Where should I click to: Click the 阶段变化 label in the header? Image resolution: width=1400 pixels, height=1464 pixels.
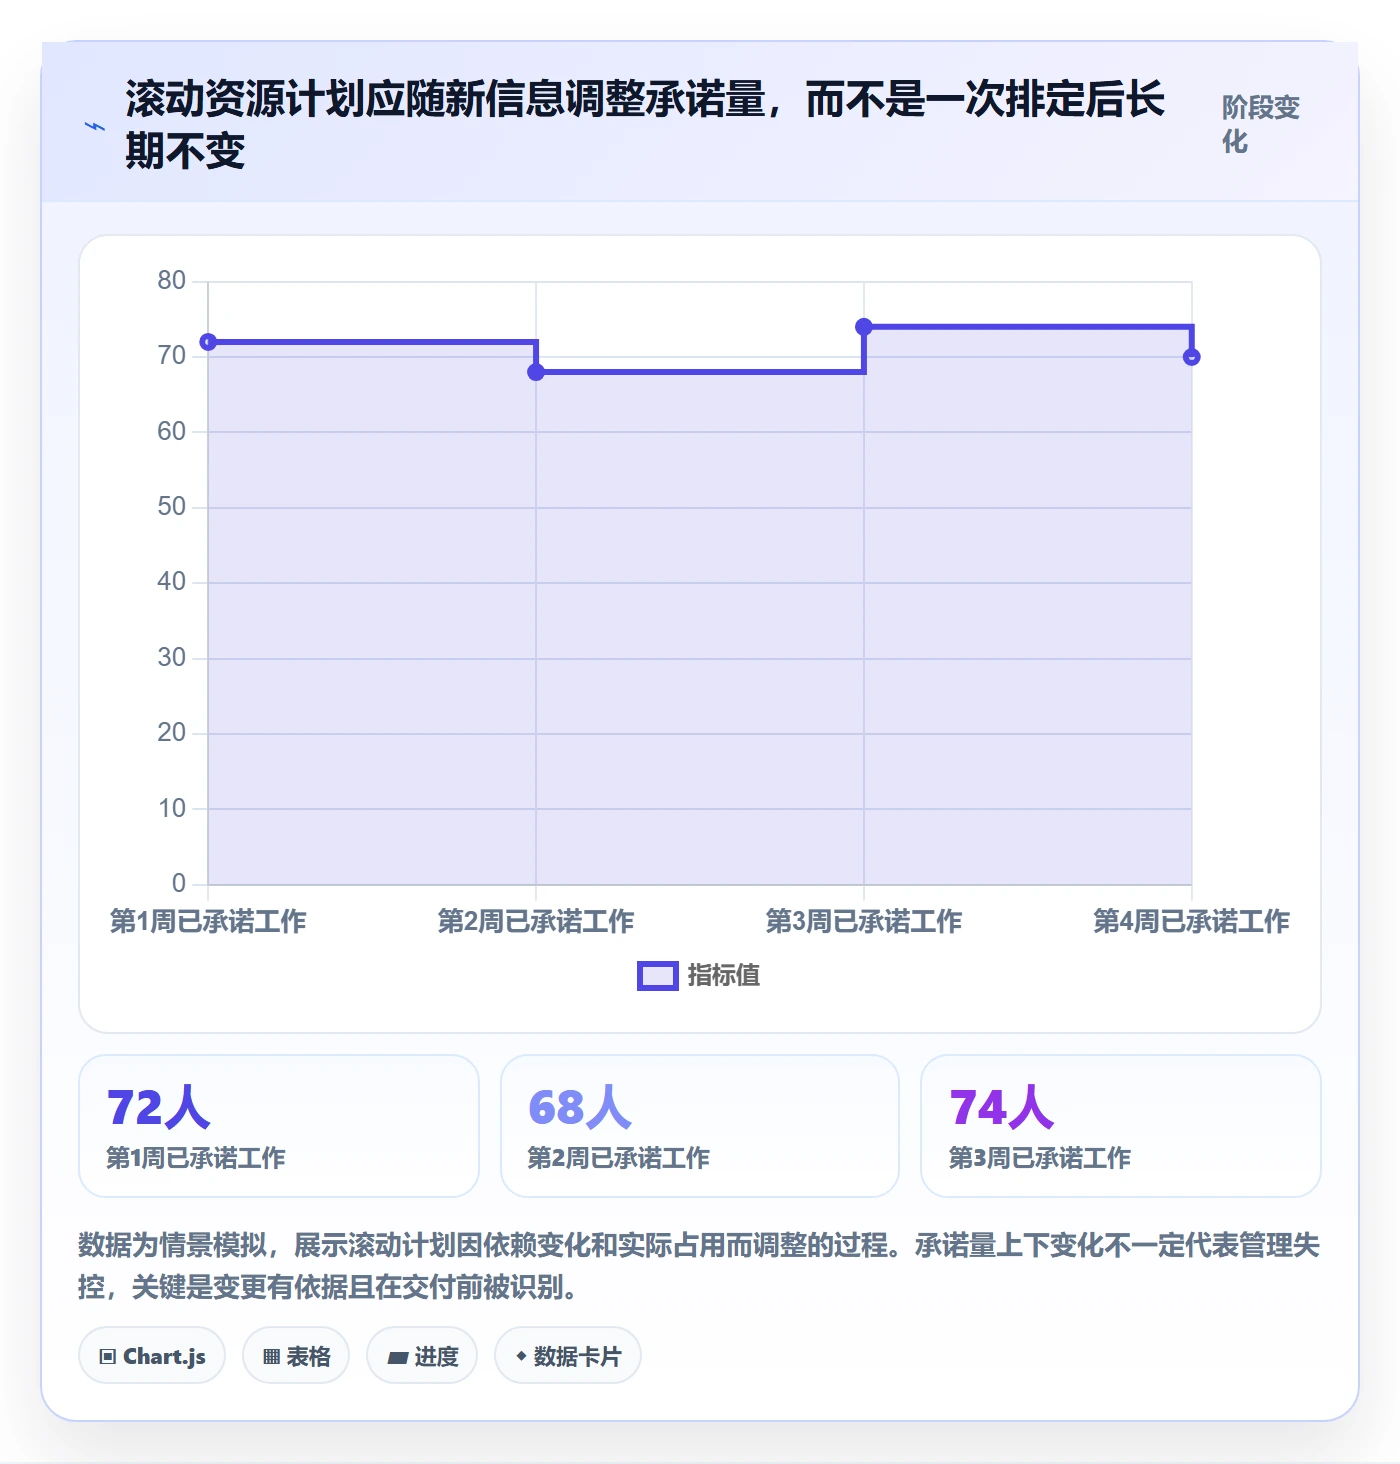[1261, 124]
